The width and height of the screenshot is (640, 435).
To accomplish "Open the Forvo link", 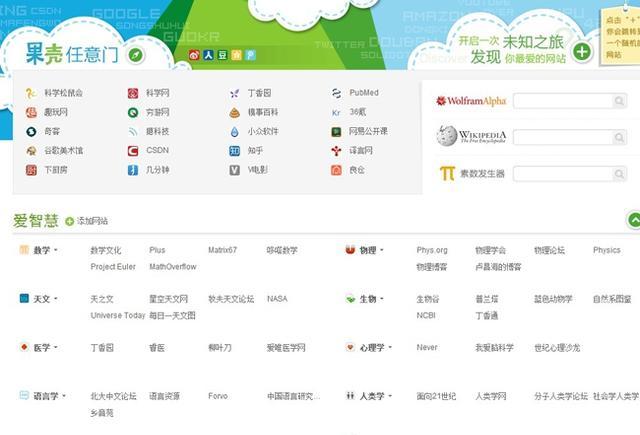I will 218,396.
